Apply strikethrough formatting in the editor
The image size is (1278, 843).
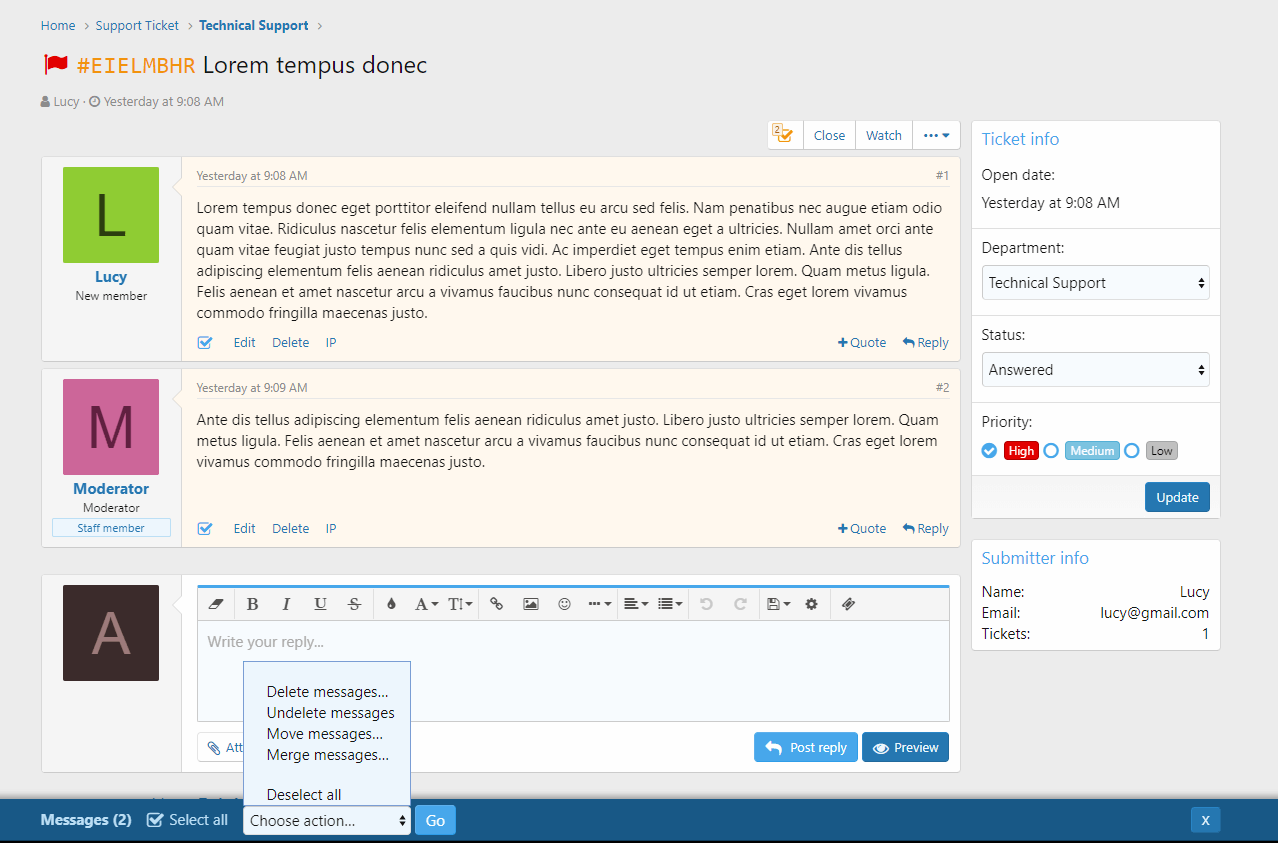pos(354,604)
